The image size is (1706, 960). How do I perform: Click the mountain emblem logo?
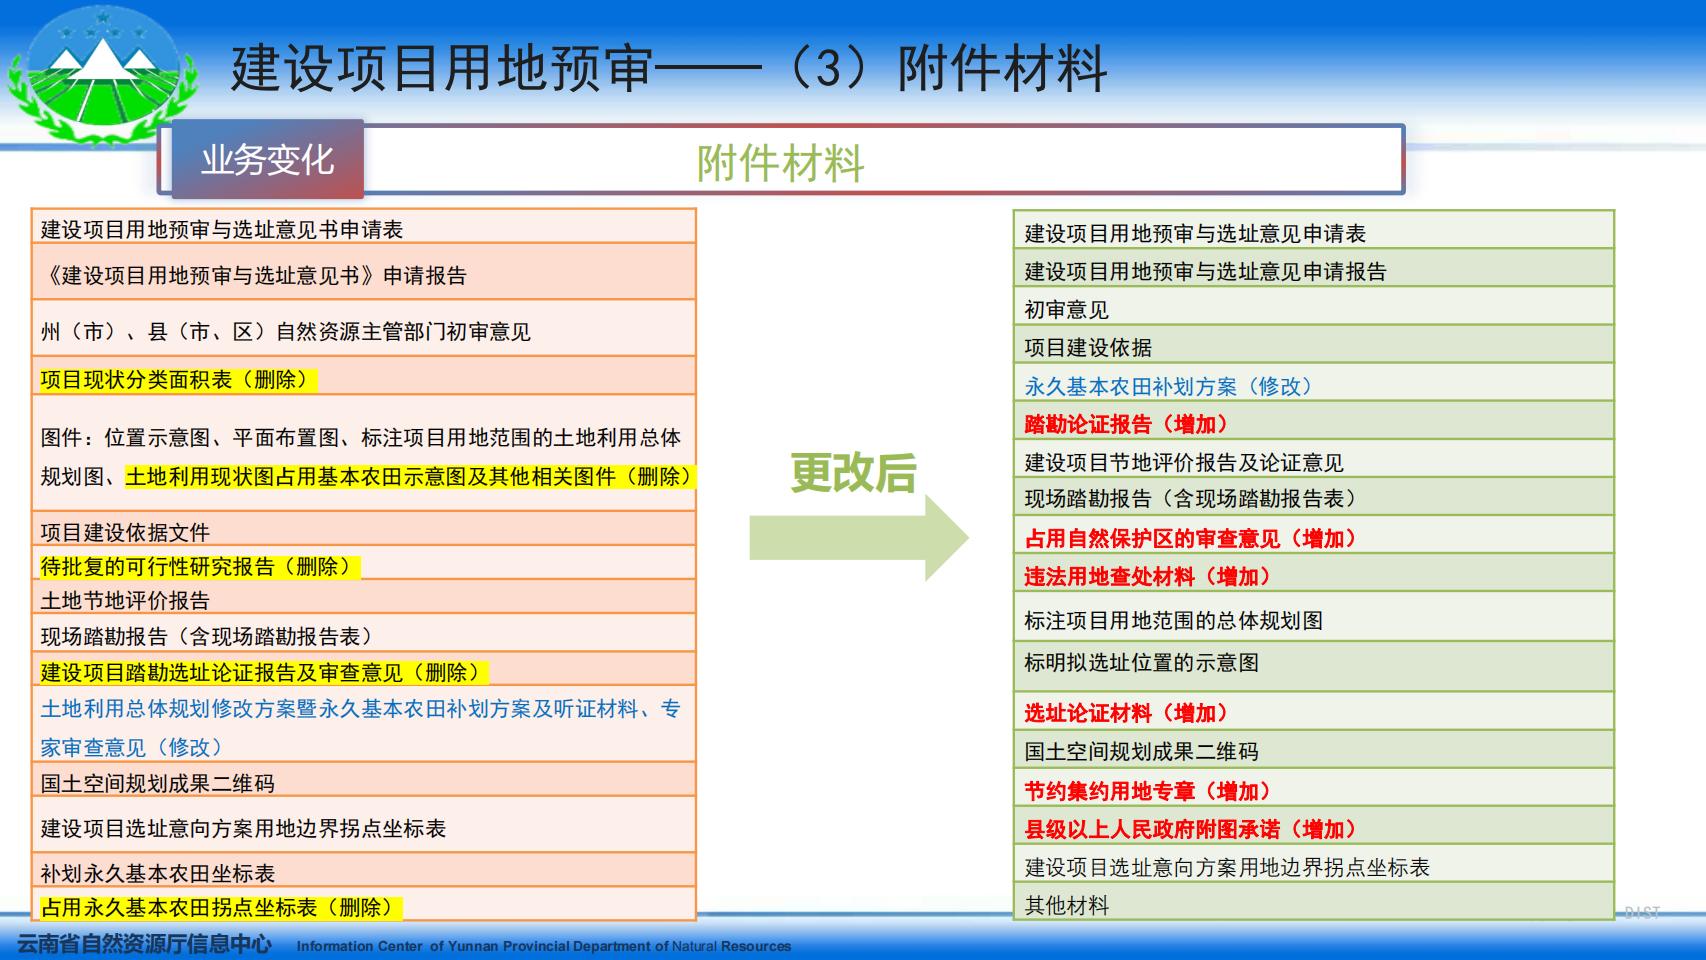click(103, 75)
